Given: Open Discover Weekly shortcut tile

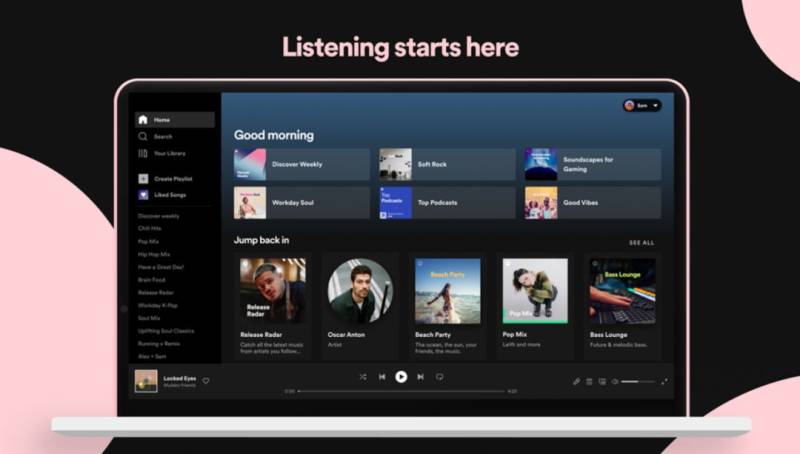Looking at the screenshot, I should point(302,164).
